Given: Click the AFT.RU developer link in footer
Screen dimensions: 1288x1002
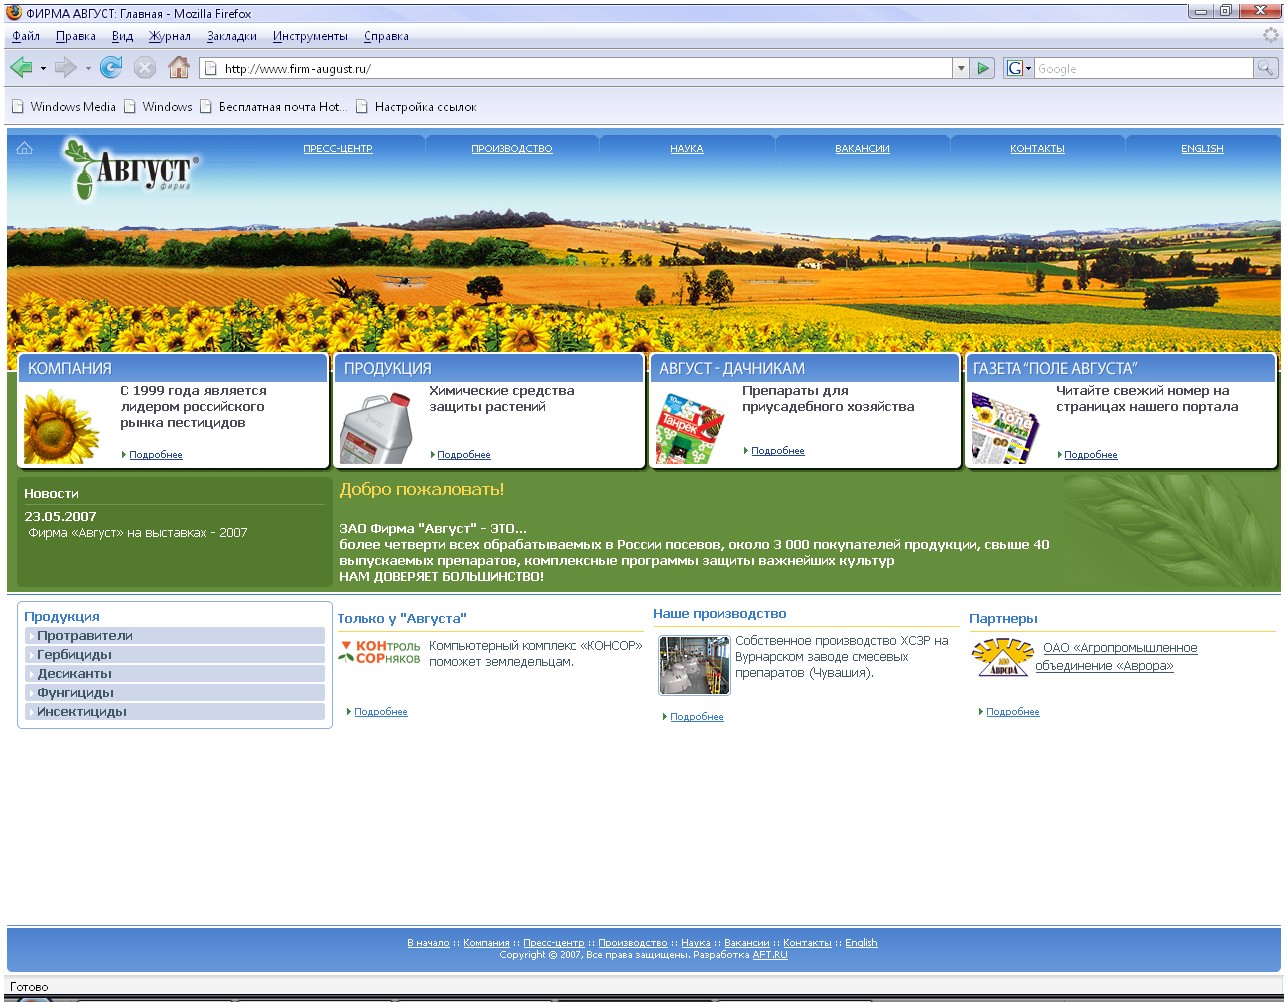Looking at the screenshot, I should (x=770, y=955).
